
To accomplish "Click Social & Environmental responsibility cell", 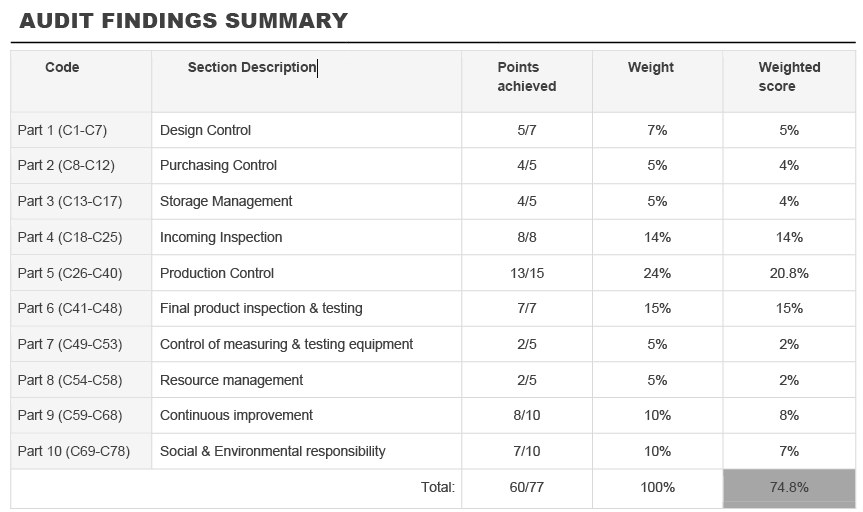I will (272, 451).
